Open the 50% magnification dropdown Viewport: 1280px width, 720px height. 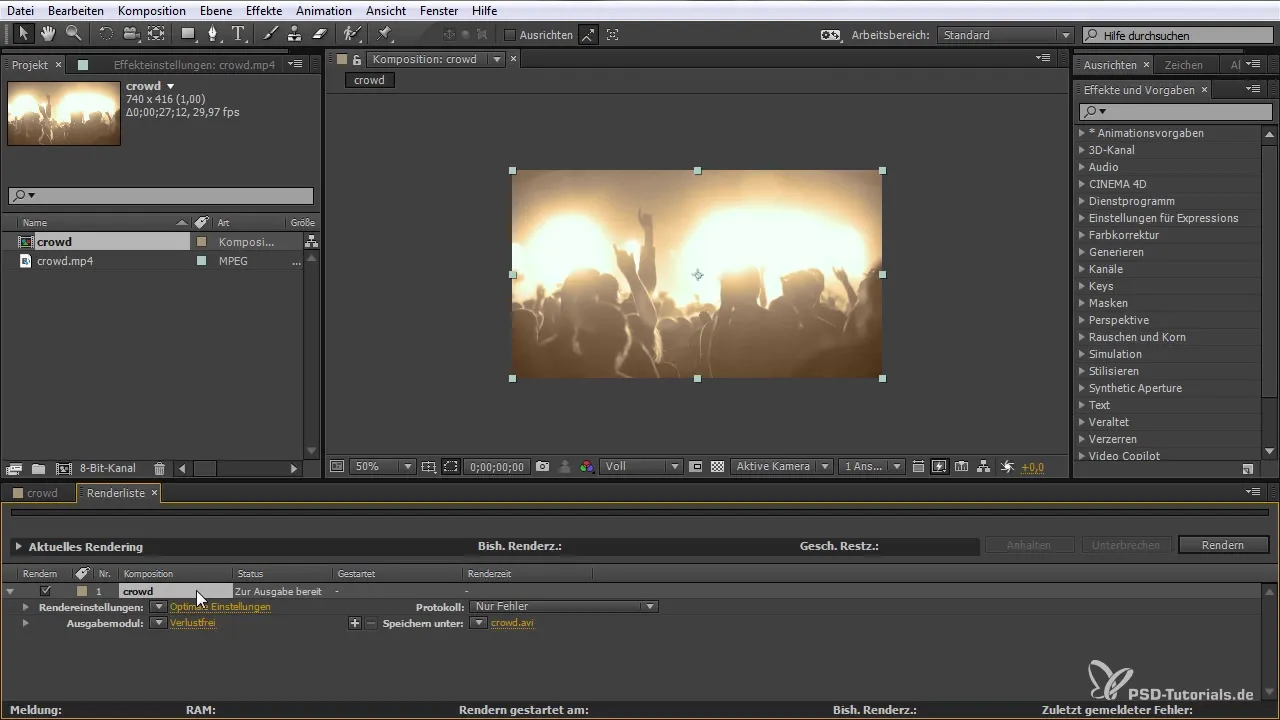tap(383, 467)
